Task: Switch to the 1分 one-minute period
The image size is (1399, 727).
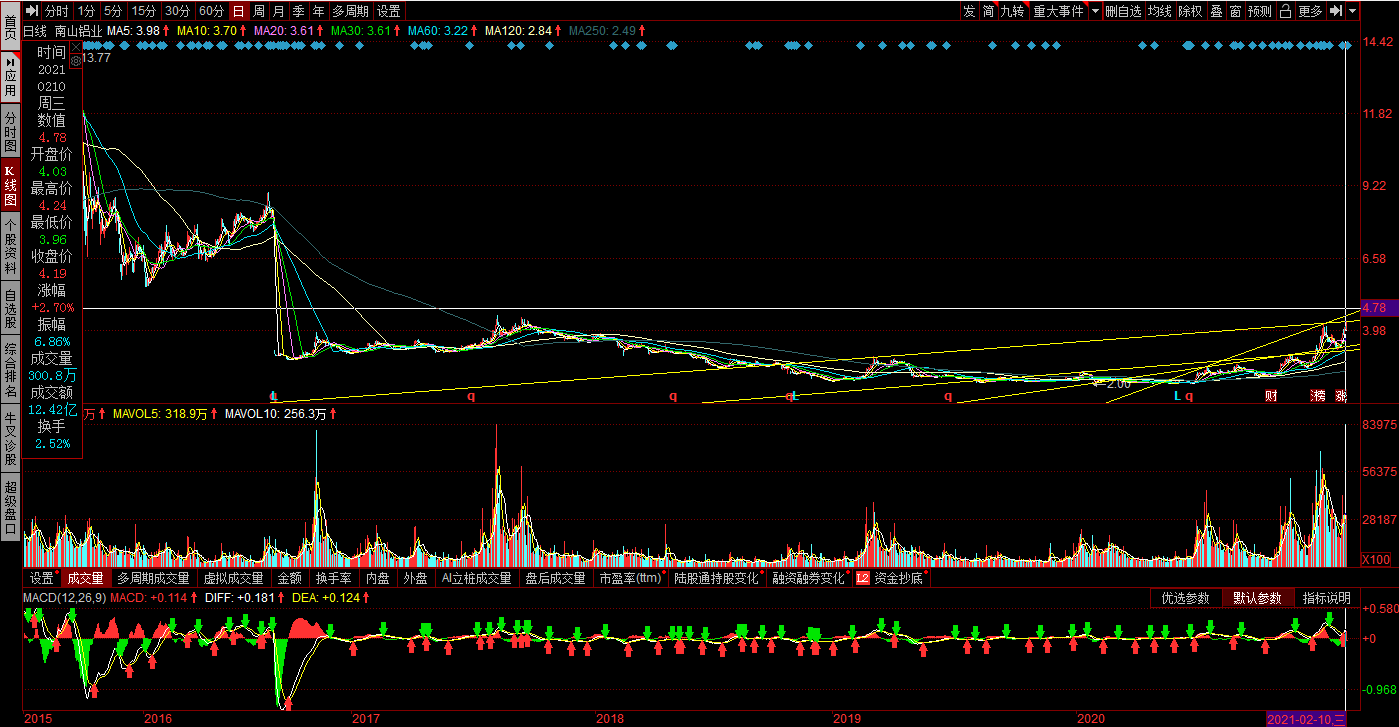Action: click(x=86, y=11)
